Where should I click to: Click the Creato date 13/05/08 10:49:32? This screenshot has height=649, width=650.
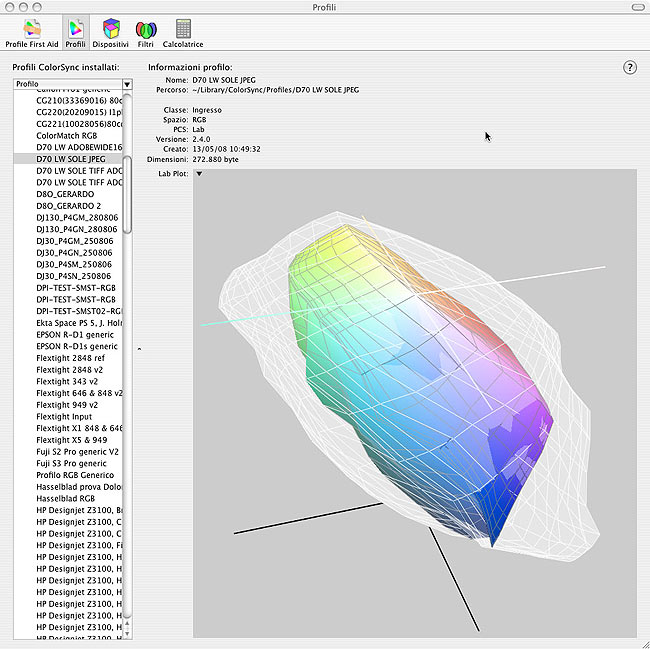[x=226, y=149]
